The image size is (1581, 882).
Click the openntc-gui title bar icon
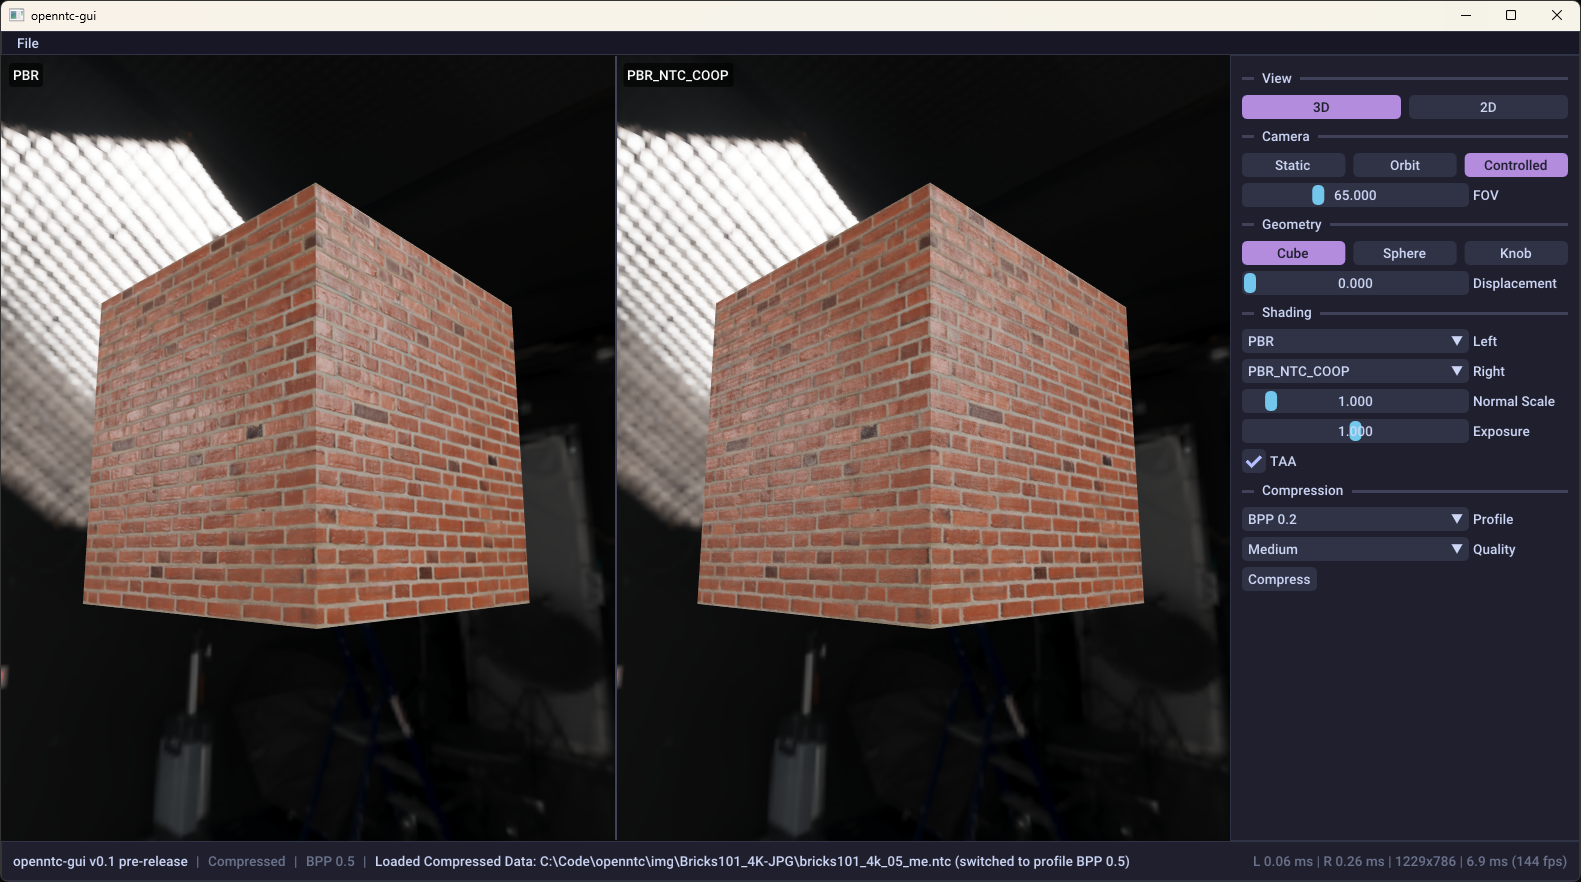[x=16, y=15]
